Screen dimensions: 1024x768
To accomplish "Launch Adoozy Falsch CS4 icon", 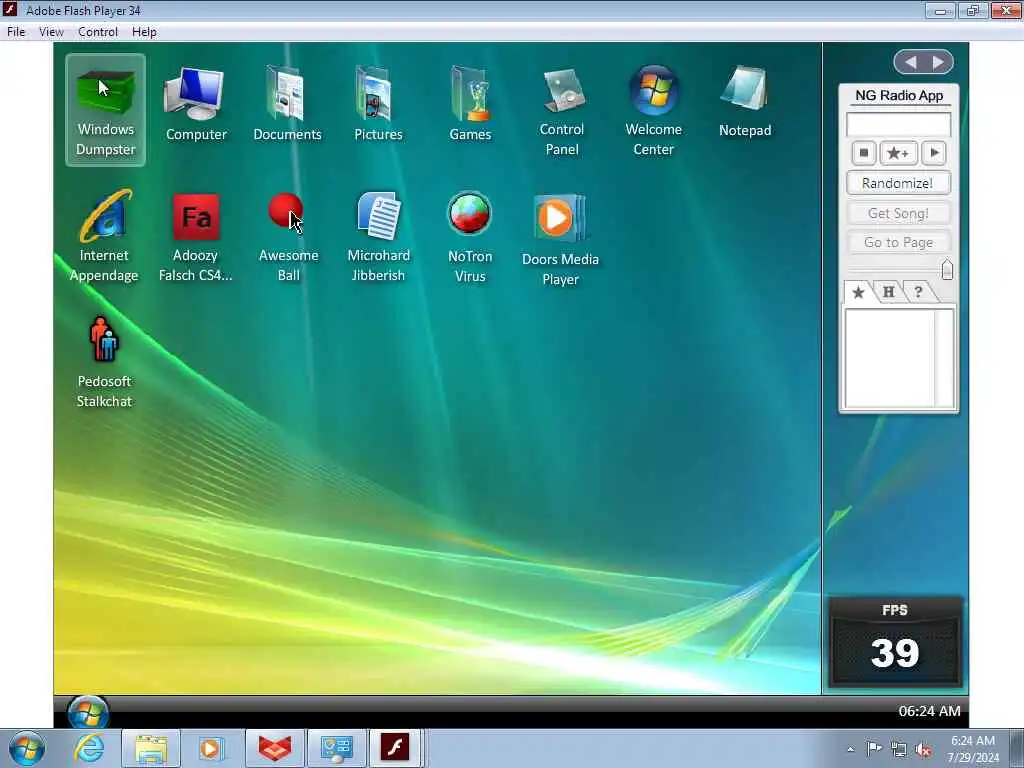I will tap(195, 236).
